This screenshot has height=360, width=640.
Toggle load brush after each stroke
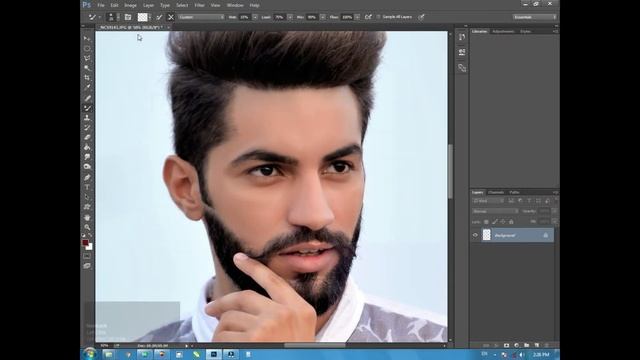159,17
